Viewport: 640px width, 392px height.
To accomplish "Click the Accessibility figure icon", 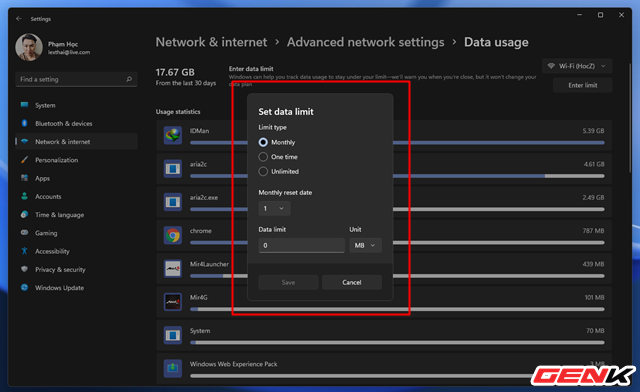I will [24, 251].
